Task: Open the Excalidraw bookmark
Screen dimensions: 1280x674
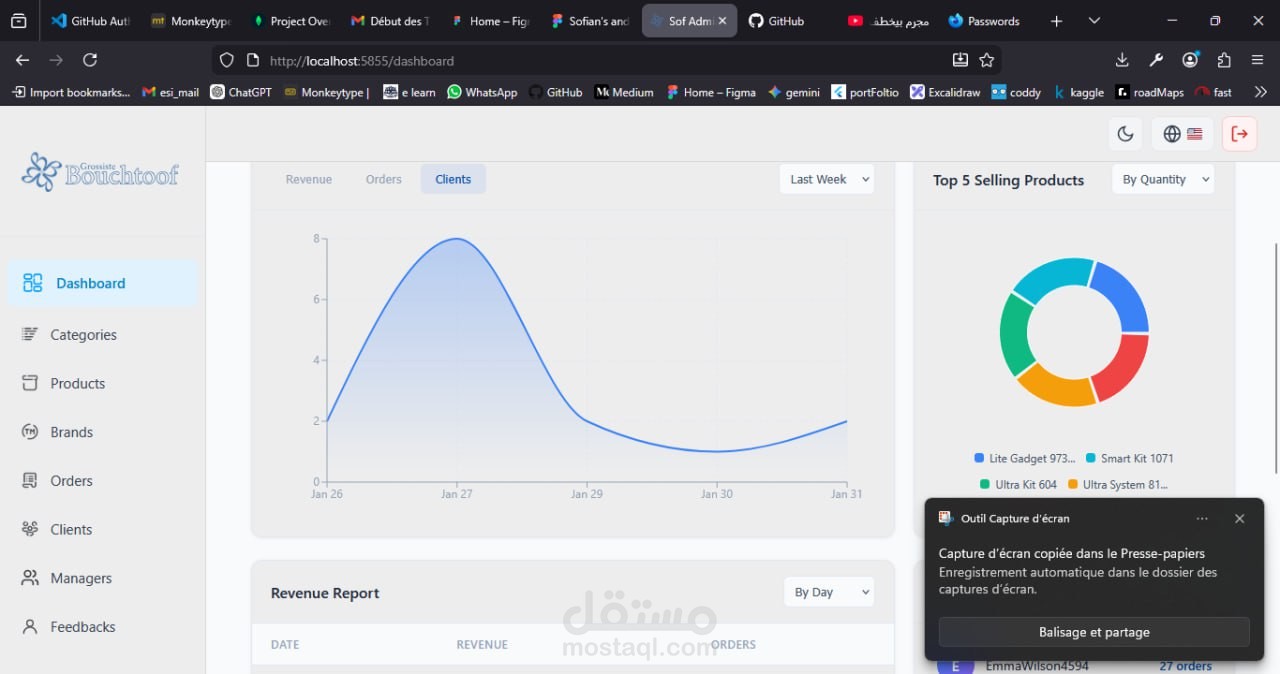Action: (x=945, y=92)
